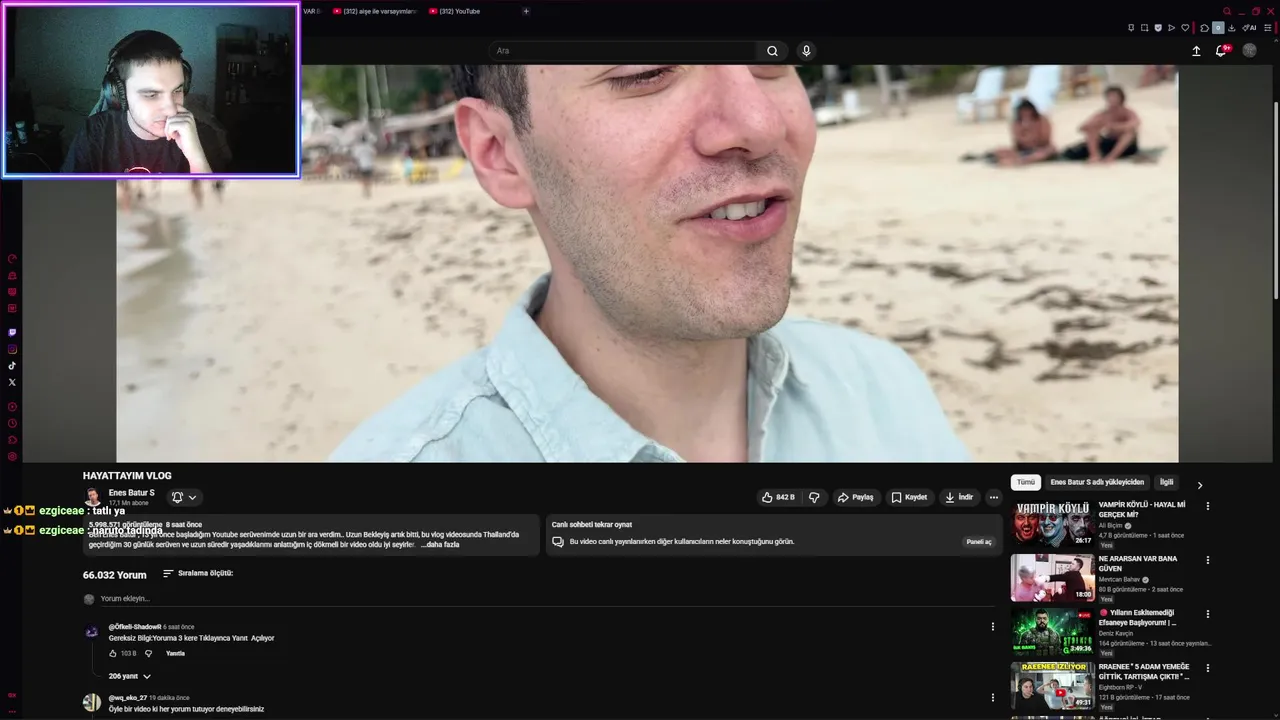The height and width of the screenshot is (720, 1280).
Task: Expand description with ...daha fazla
Action: pos(440,545)
